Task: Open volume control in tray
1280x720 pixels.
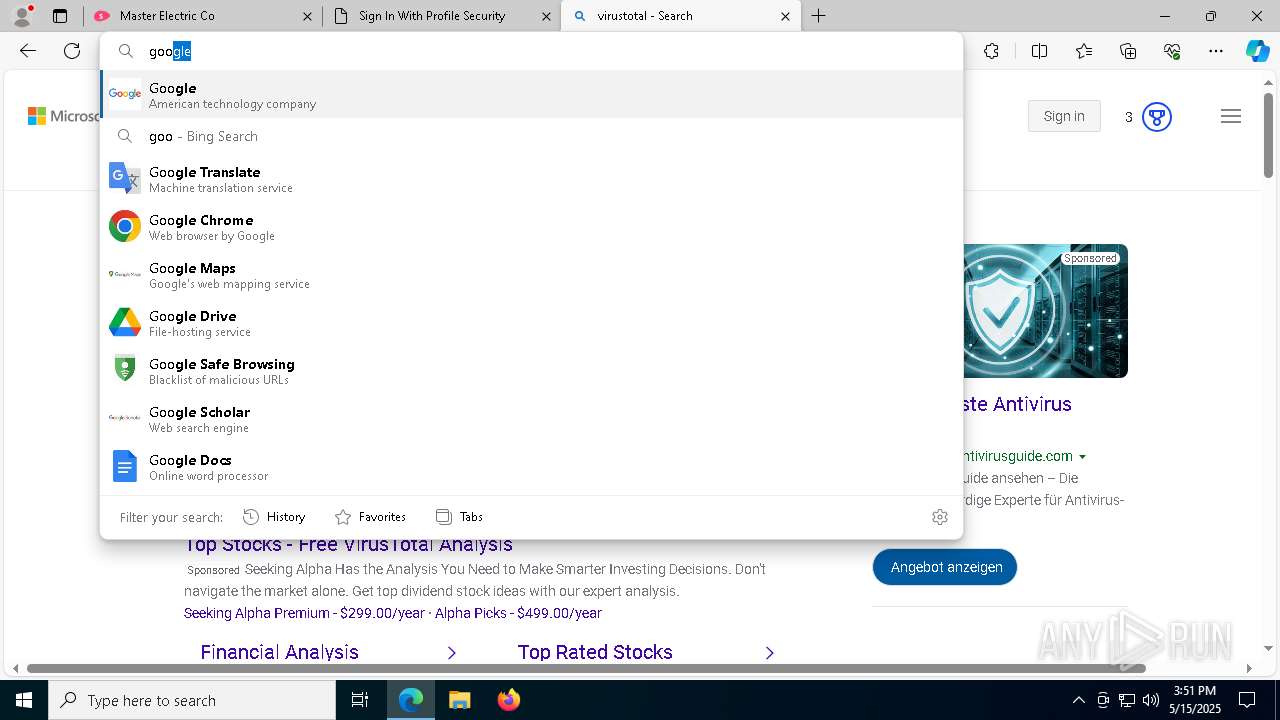Action: [x=1151, y=700]
